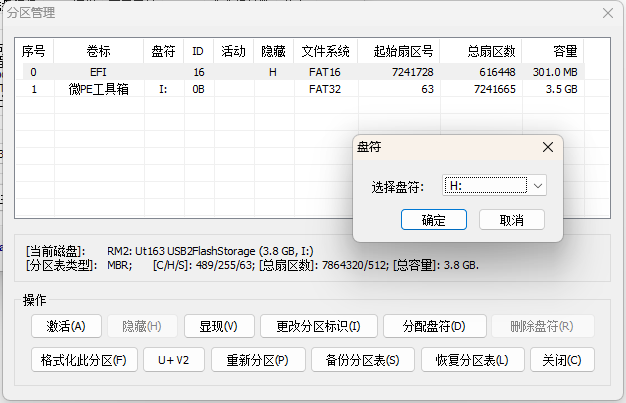The height and width of the screenshot is (403, 626).
Task: Click the 卷标 column header
Action: point(99,51)
